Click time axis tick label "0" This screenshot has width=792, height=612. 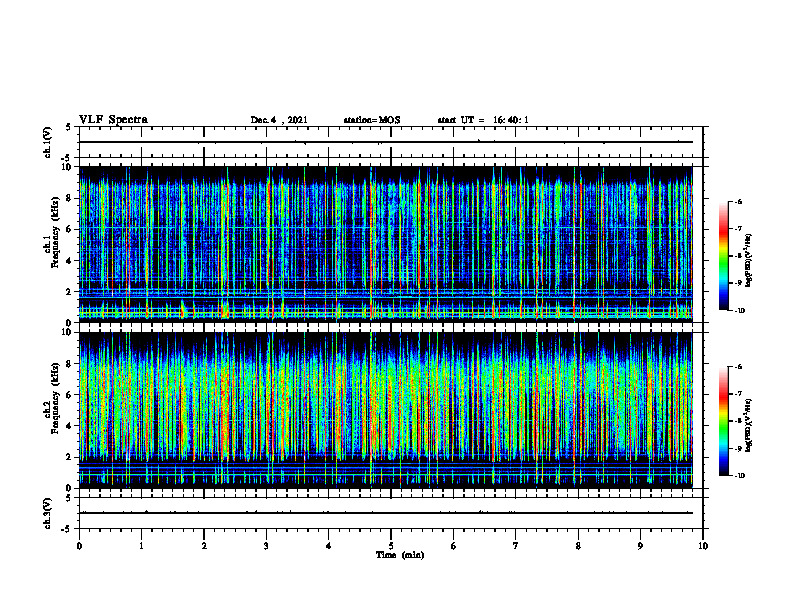tap(79, 546)
